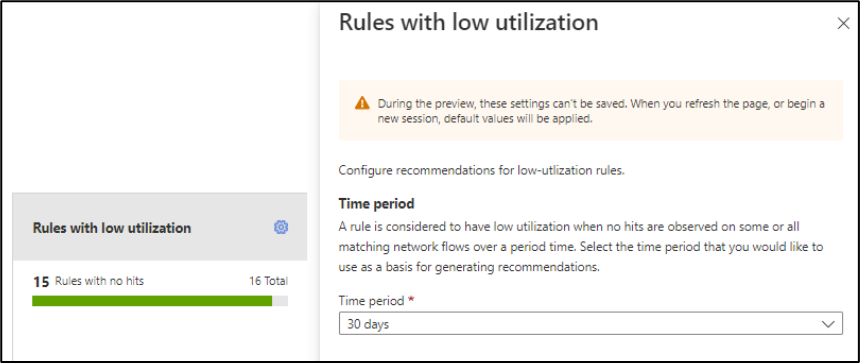Click empty space below the rules progress bar
Image resolution: width=860 pixels, height=363 pixels.
click(160, 334)
